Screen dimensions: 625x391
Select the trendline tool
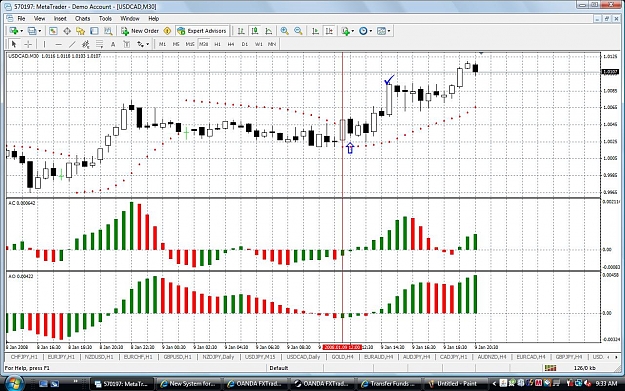click(72, 44)
